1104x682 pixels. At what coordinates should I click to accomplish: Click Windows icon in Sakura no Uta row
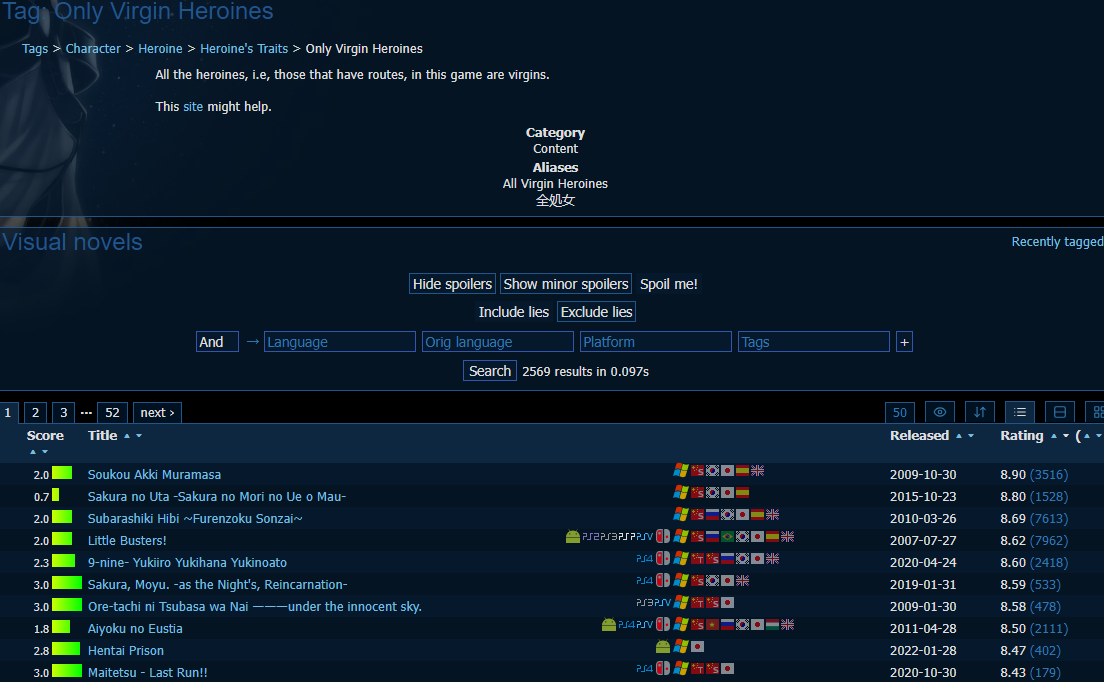point(681,492)
